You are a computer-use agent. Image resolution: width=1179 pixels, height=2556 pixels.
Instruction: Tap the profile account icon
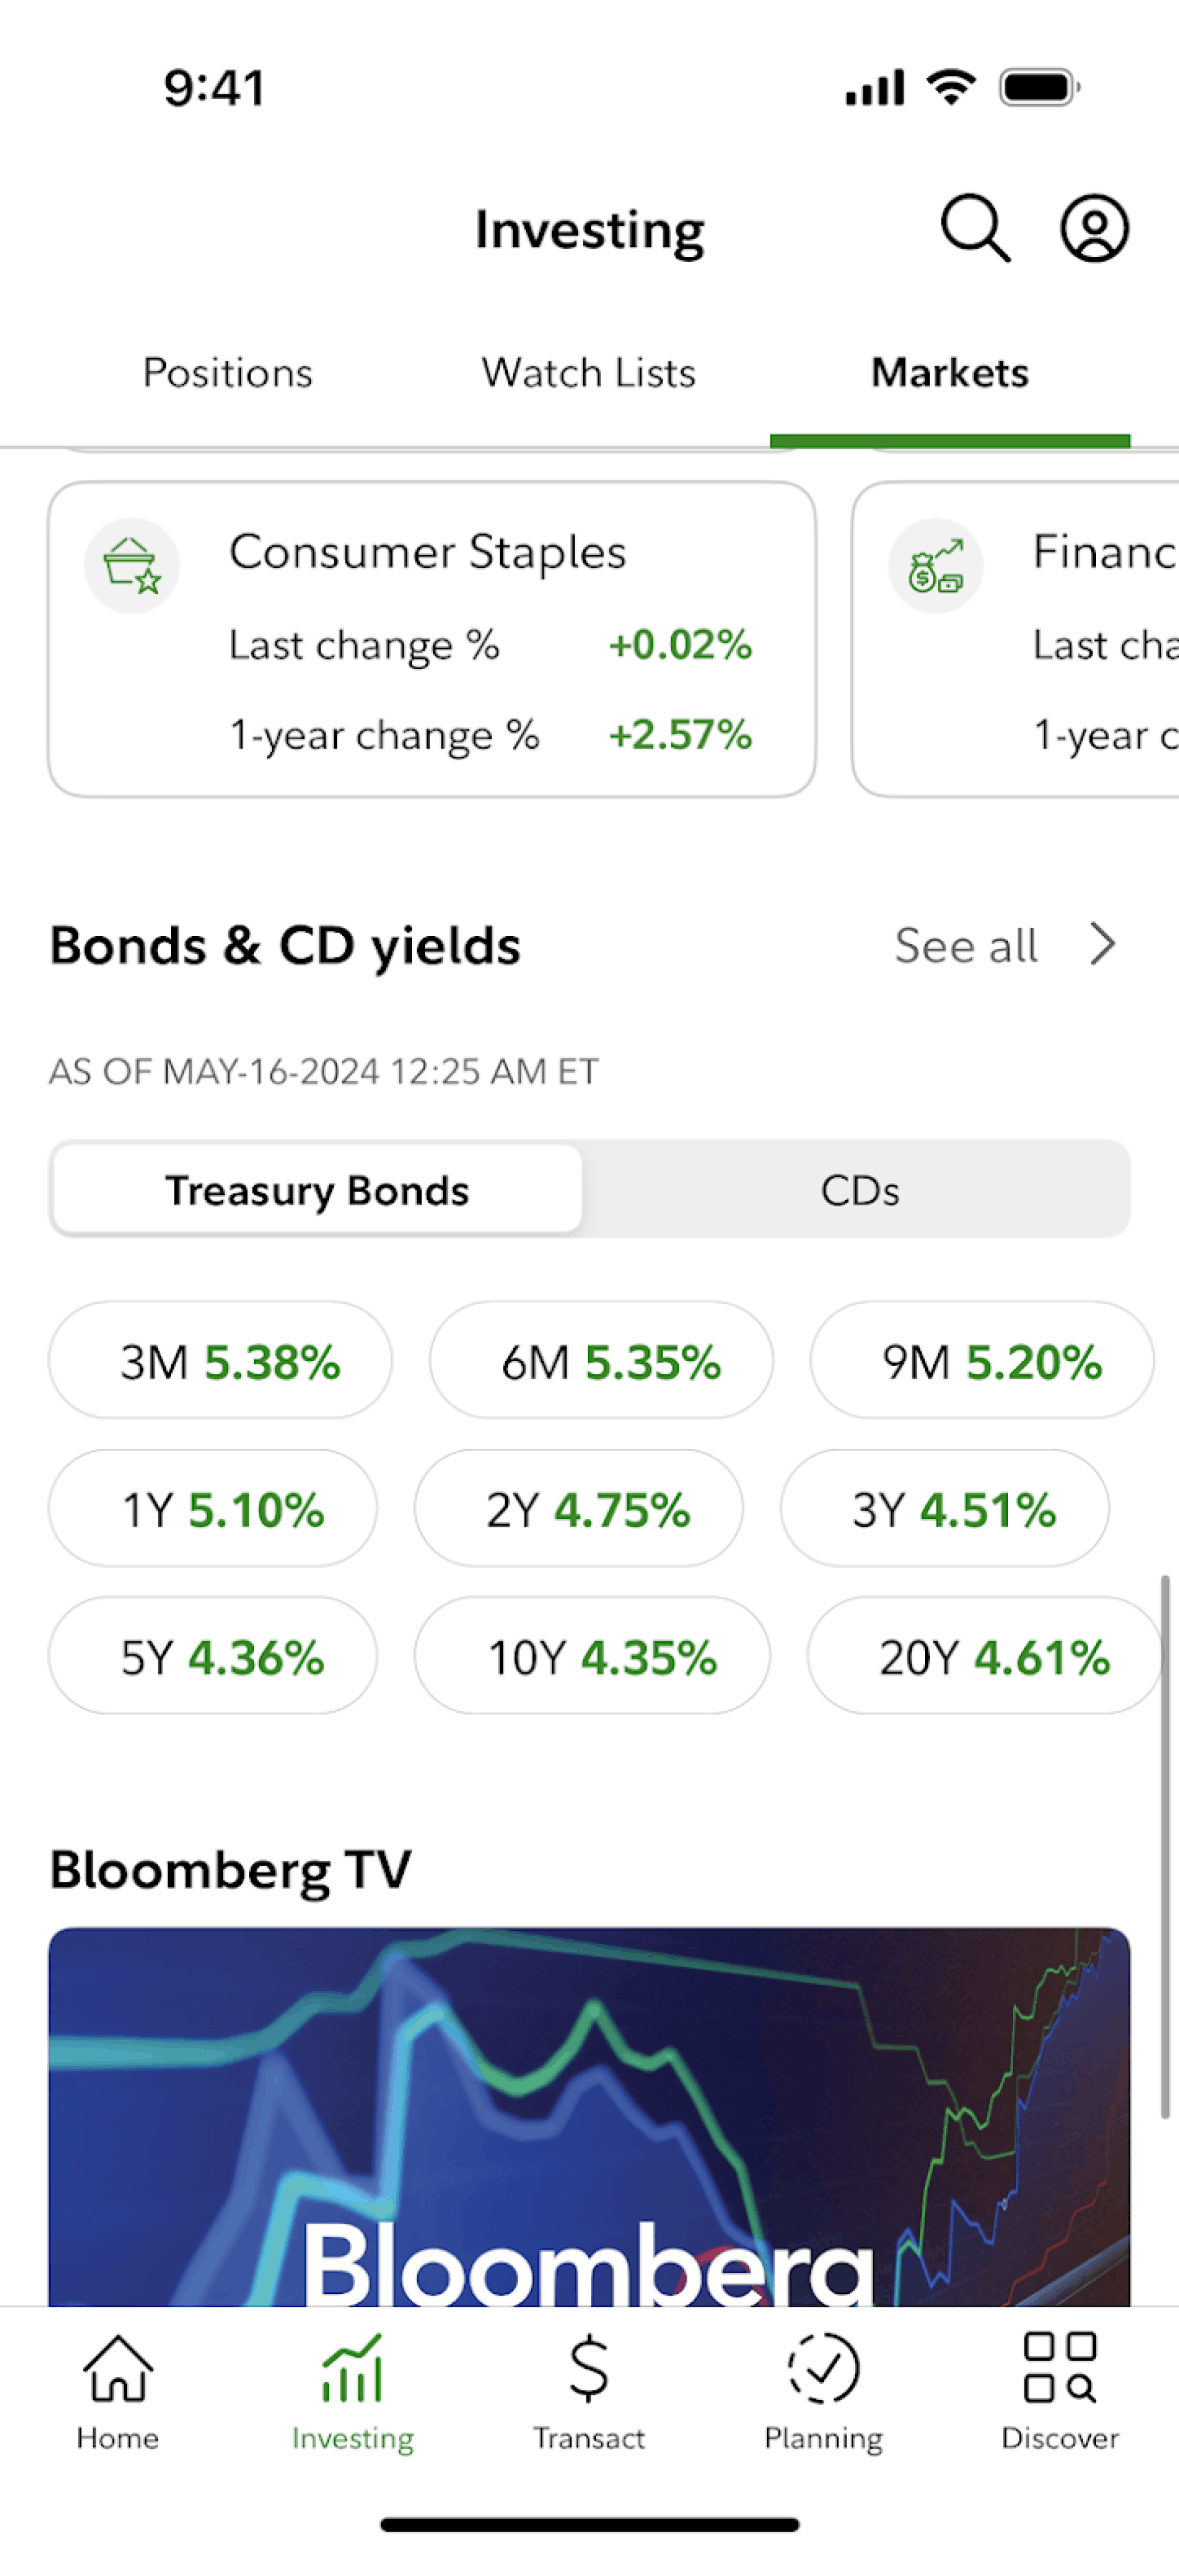[1094, 228]
